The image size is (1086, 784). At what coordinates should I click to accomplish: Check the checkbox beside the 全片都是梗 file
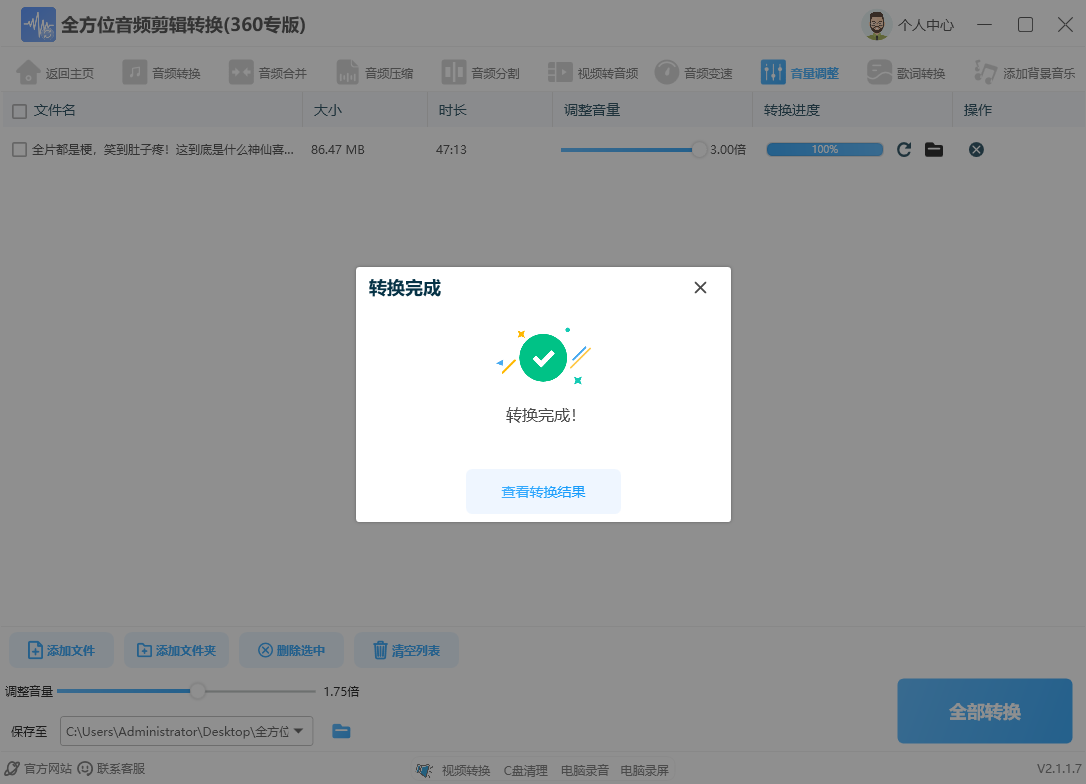point(17,149)
